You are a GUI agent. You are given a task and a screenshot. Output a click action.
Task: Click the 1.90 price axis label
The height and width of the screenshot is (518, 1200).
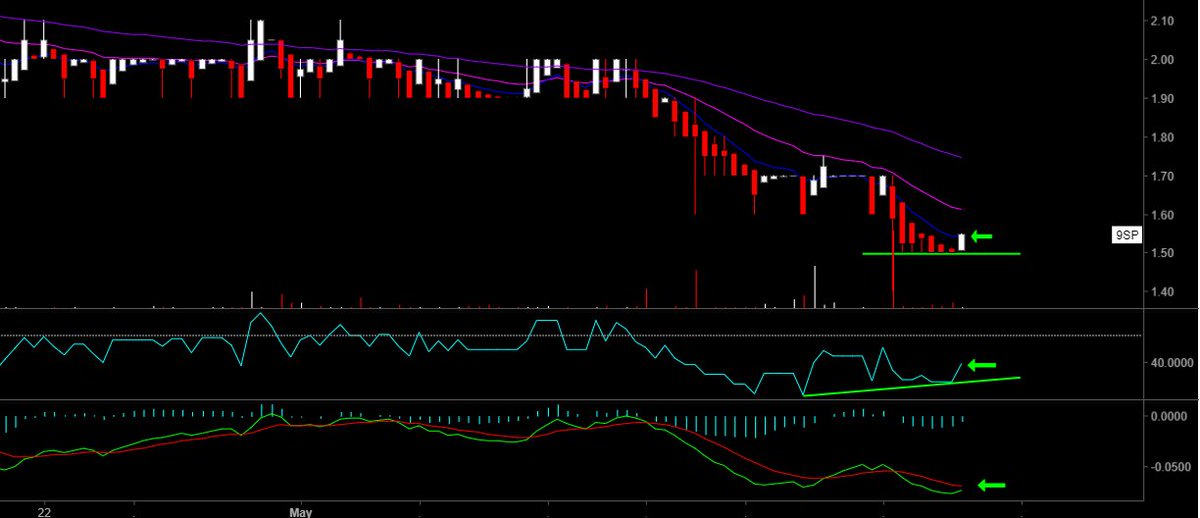(1162, 99)
